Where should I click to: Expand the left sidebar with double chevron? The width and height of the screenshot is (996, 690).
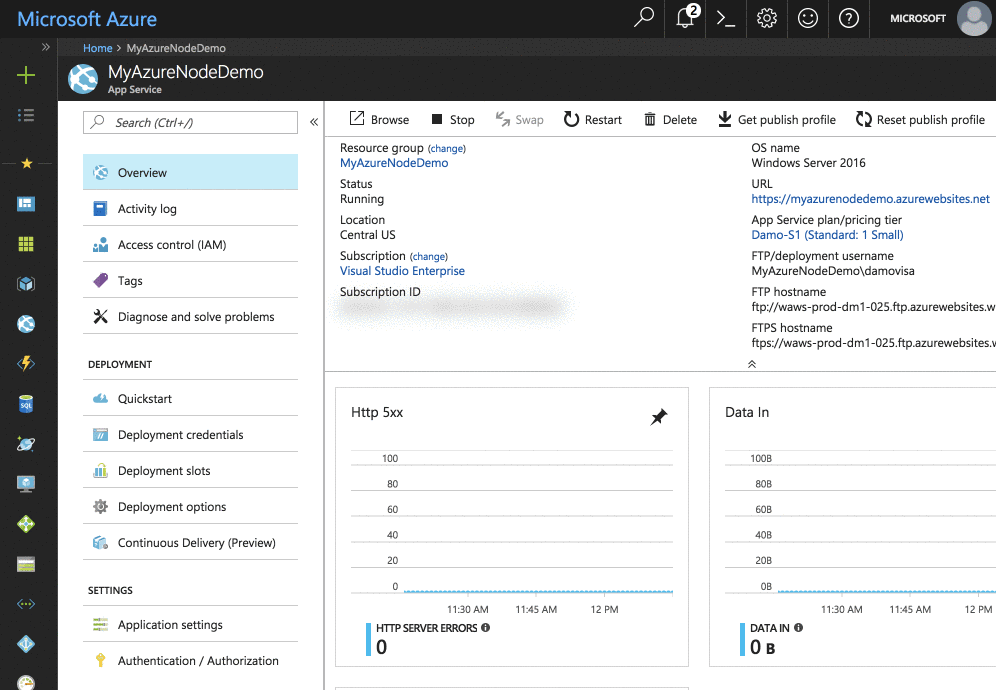(45, 47)
